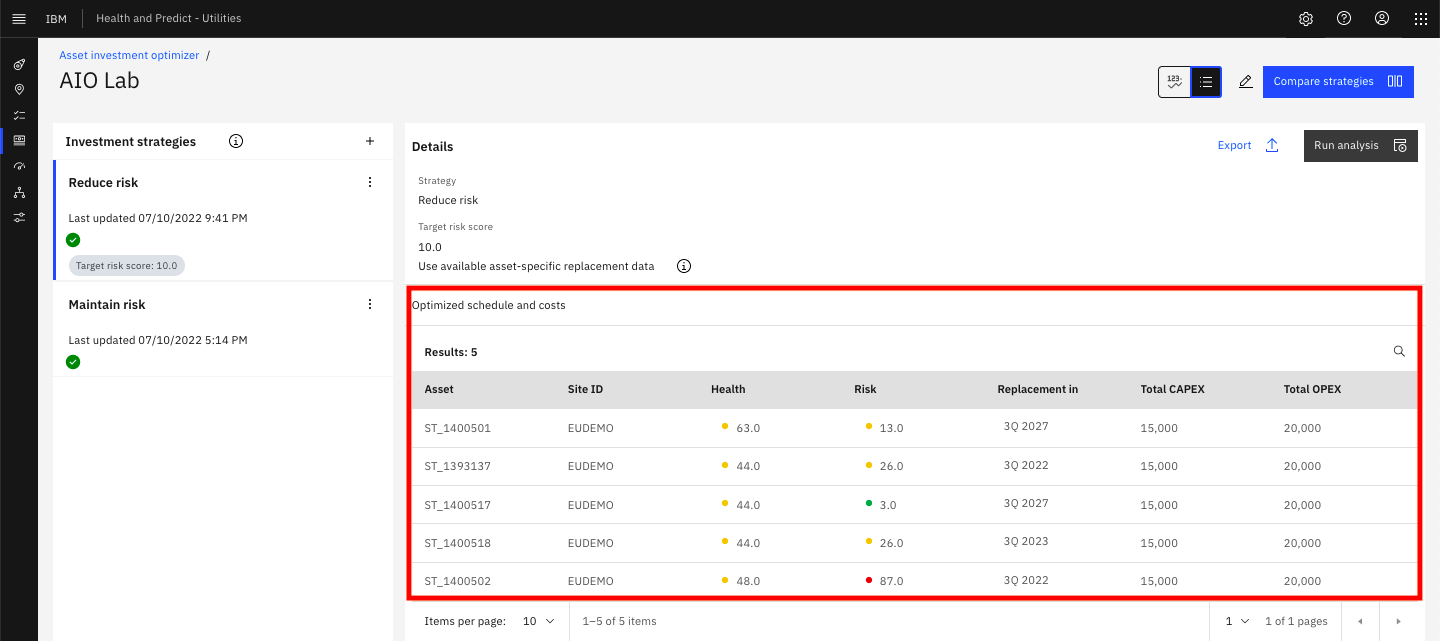This screenshot has width=1440, height=641.
Task: Click asset ST_1400502
Action: pos(457,581)
